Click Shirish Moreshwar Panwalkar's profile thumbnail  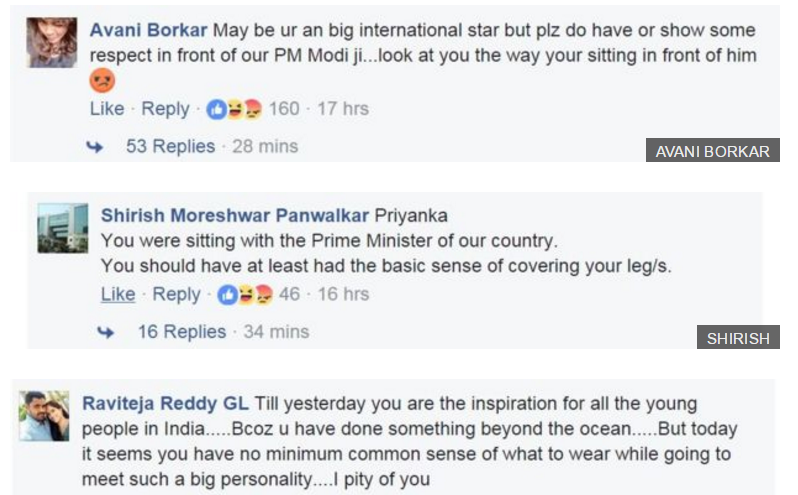pos(62,228)
